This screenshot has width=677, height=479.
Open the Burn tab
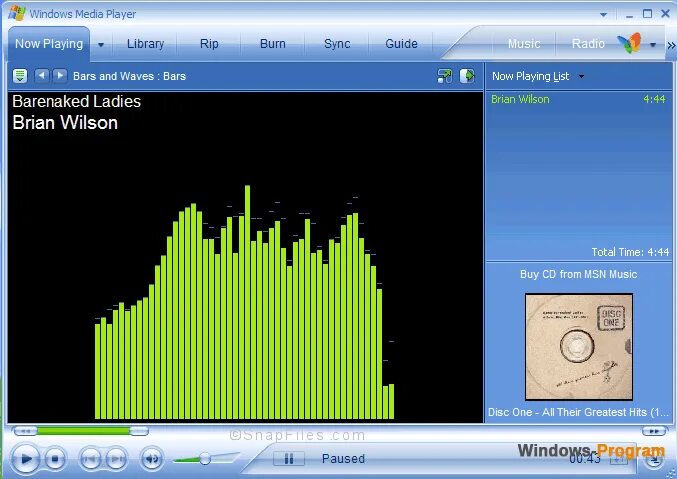(x=272, y=44)
